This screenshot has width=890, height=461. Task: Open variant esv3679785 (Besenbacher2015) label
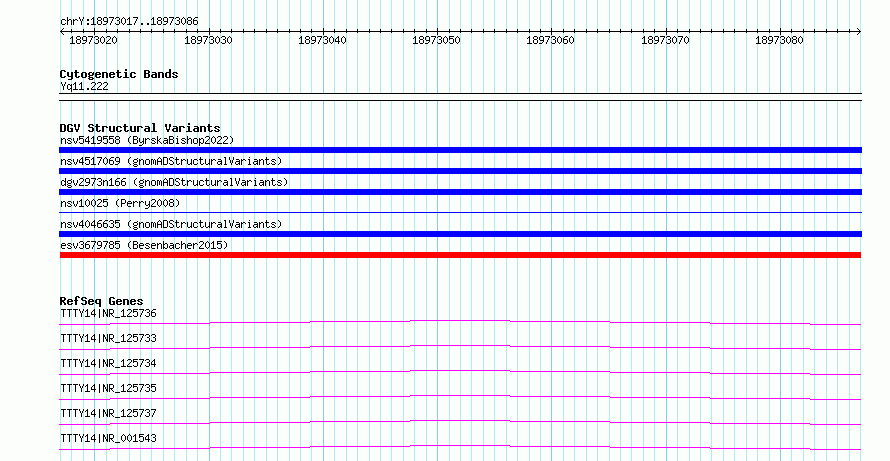tap(144, 245)
